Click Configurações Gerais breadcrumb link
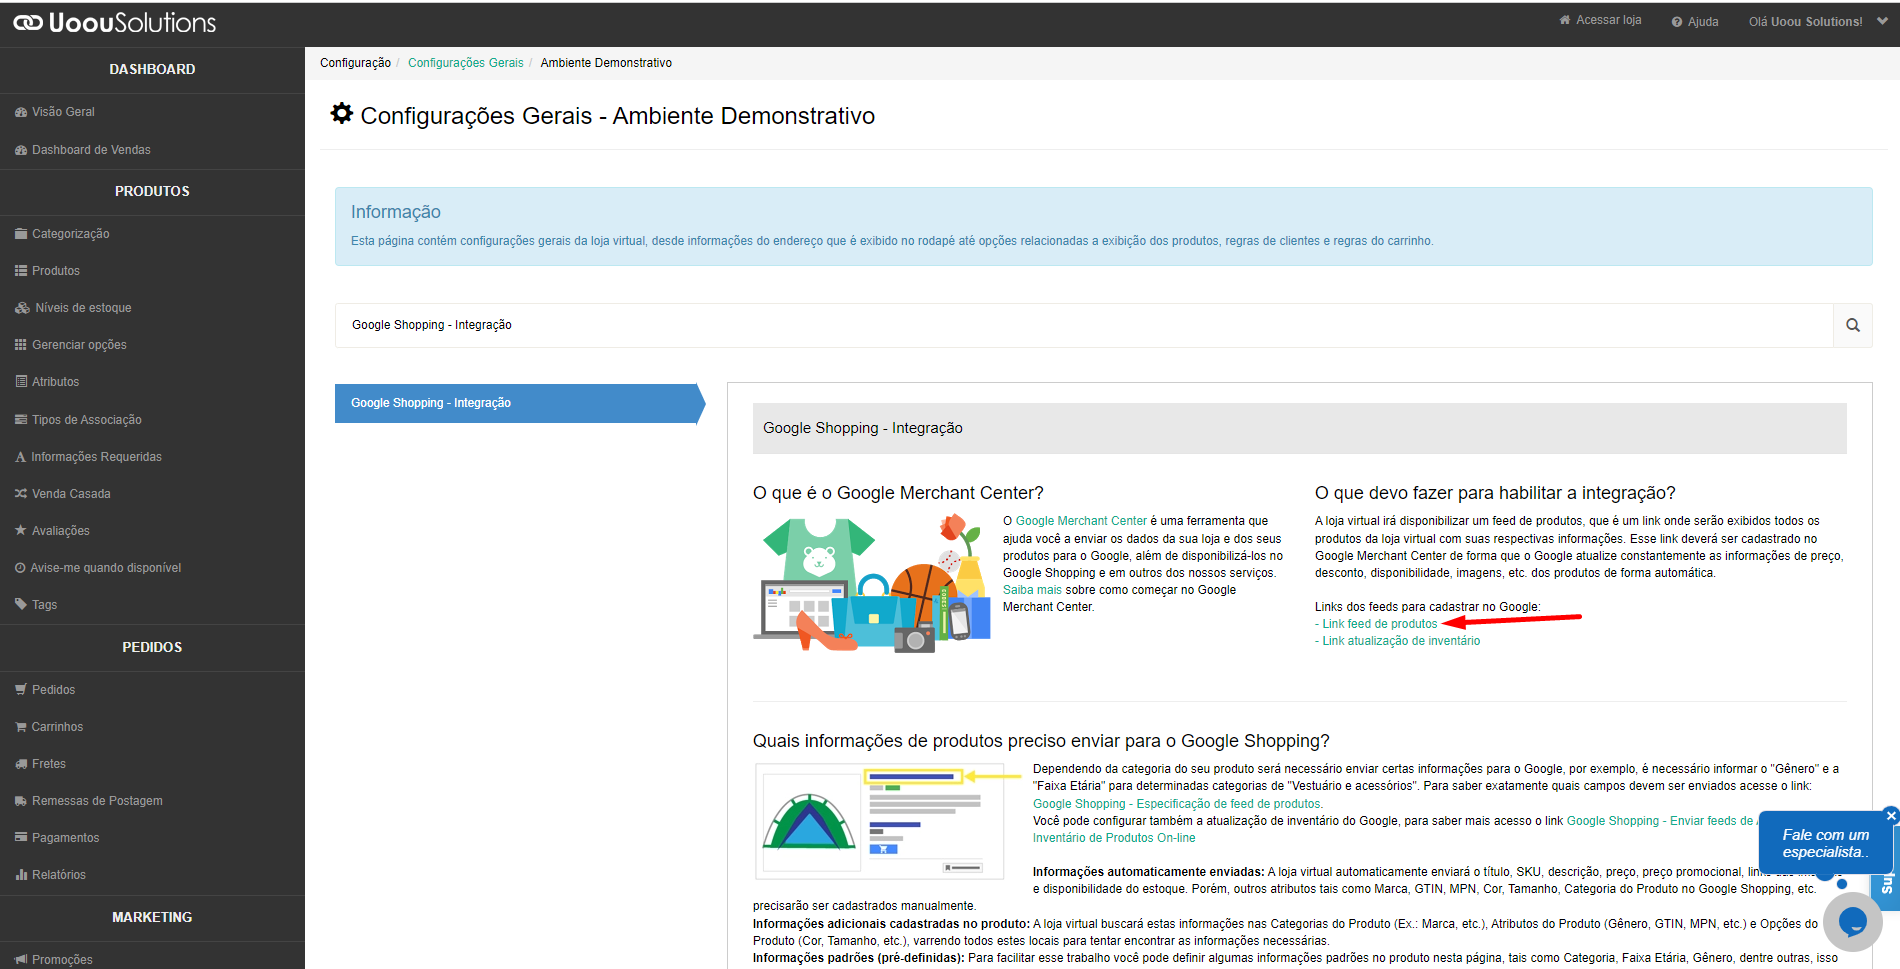The width and height of the screenshot is (1900, 969). pyautogui.click(x=465, y=63)
